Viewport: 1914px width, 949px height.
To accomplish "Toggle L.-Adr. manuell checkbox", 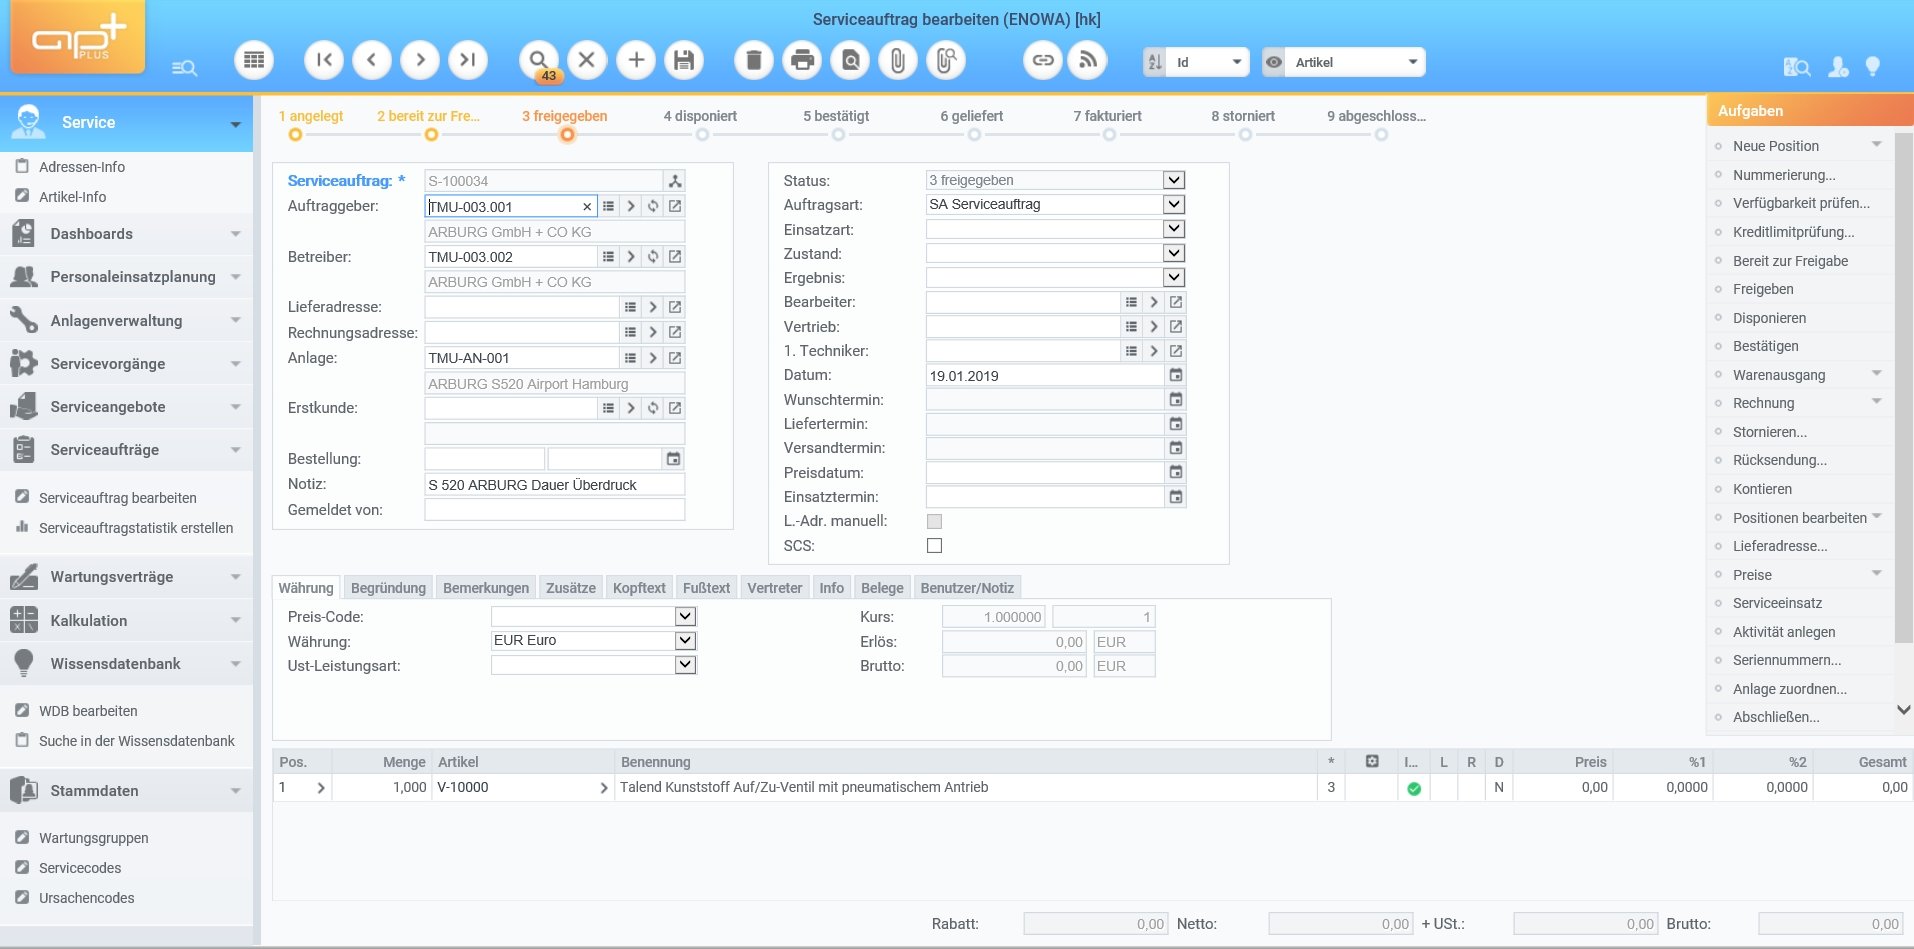I will [x=934, y=521].
